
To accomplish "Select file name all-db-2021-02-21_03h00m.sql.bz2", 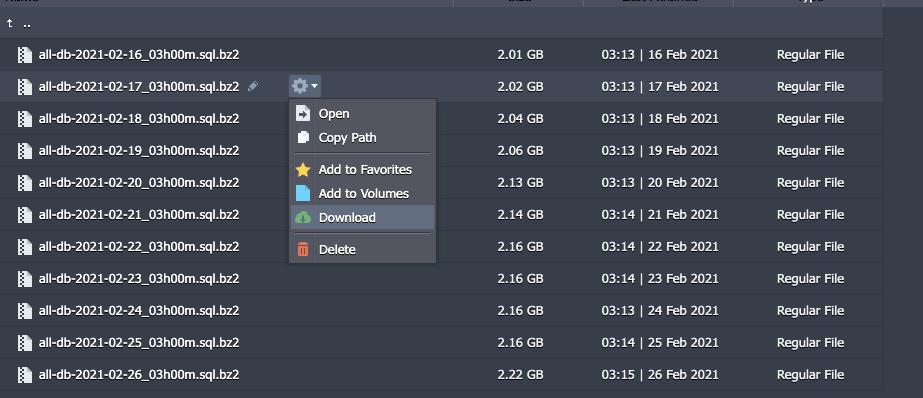I will [139, 214].
